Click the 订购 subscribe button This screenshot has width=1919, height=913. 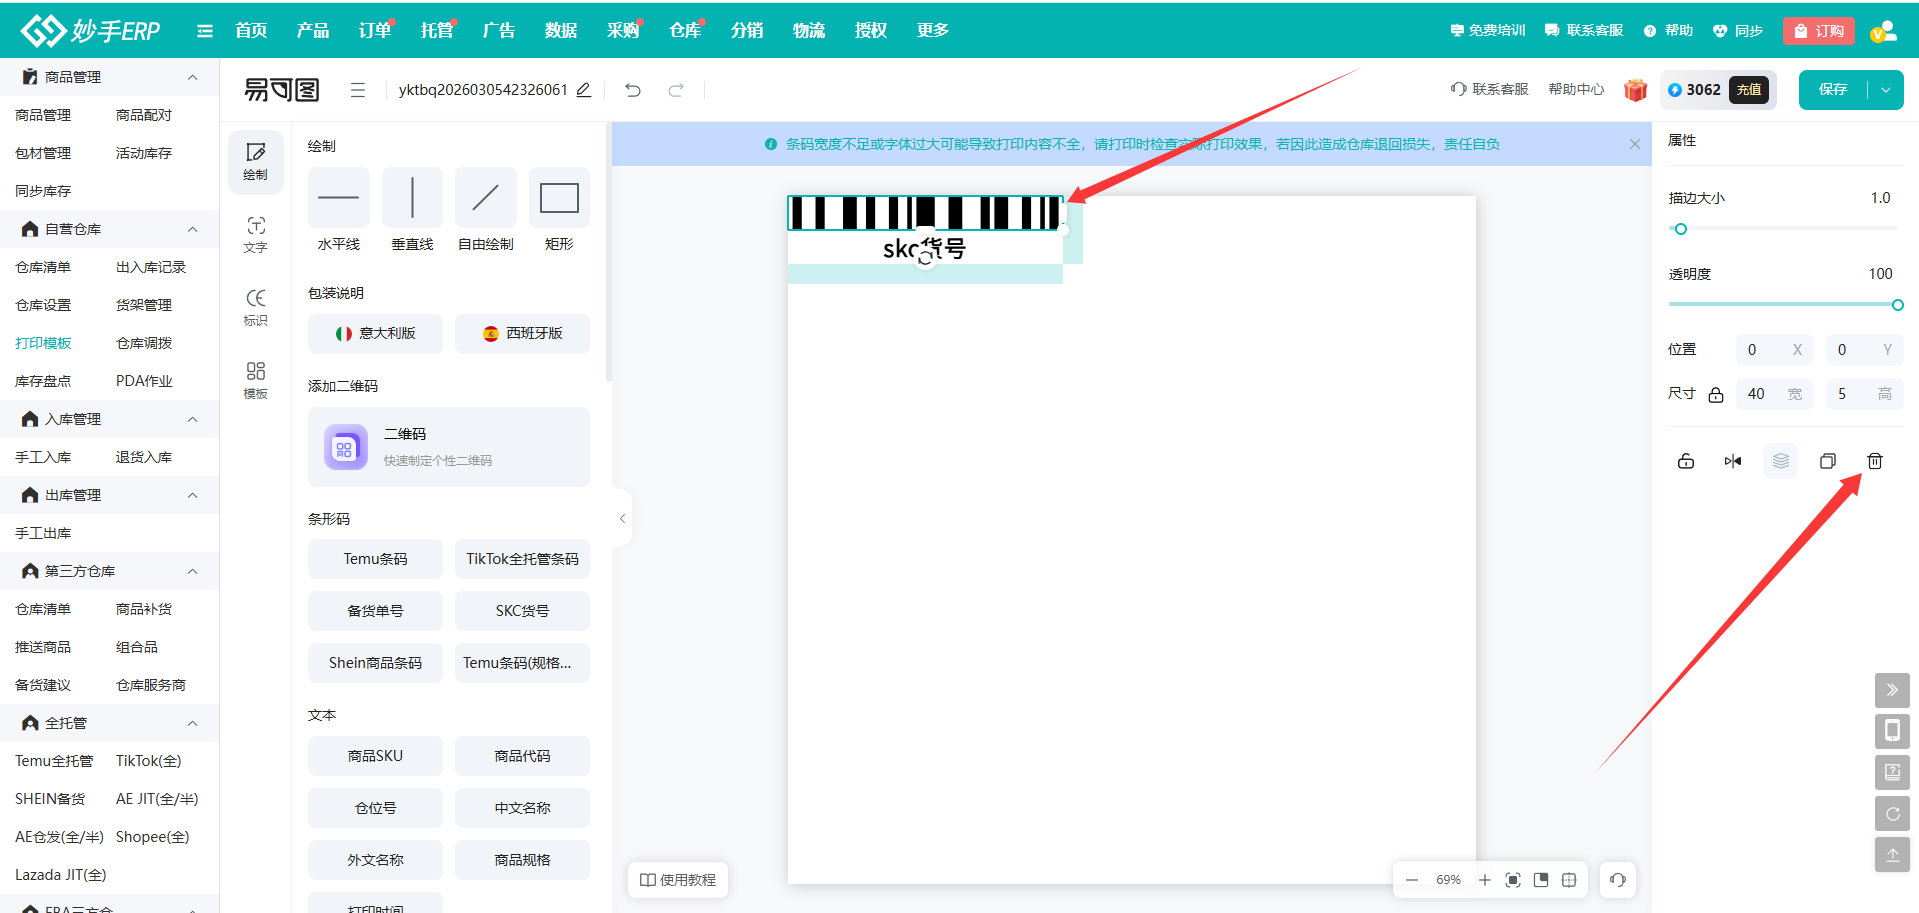coord(1819,31)
